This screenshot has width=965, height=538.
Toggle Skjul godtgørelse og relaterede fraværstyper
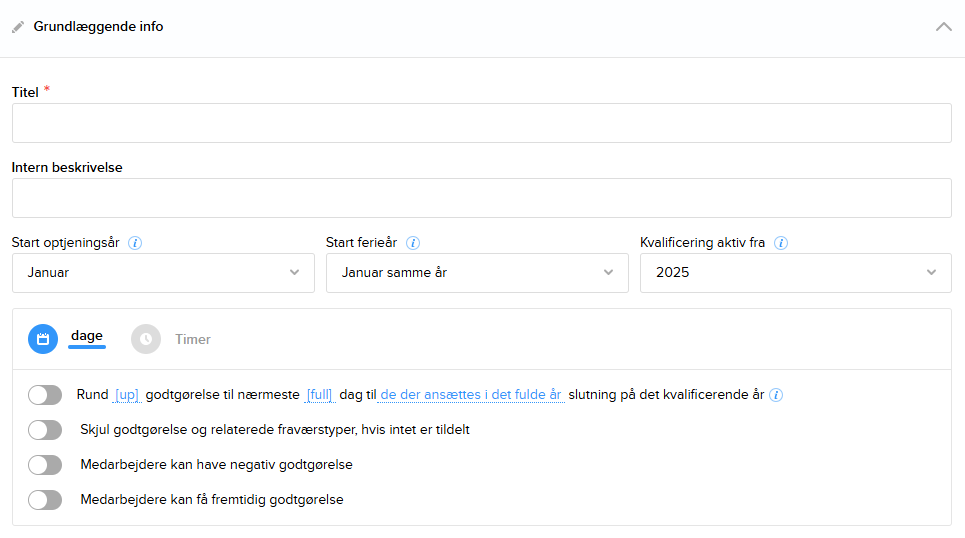[45, 430]
